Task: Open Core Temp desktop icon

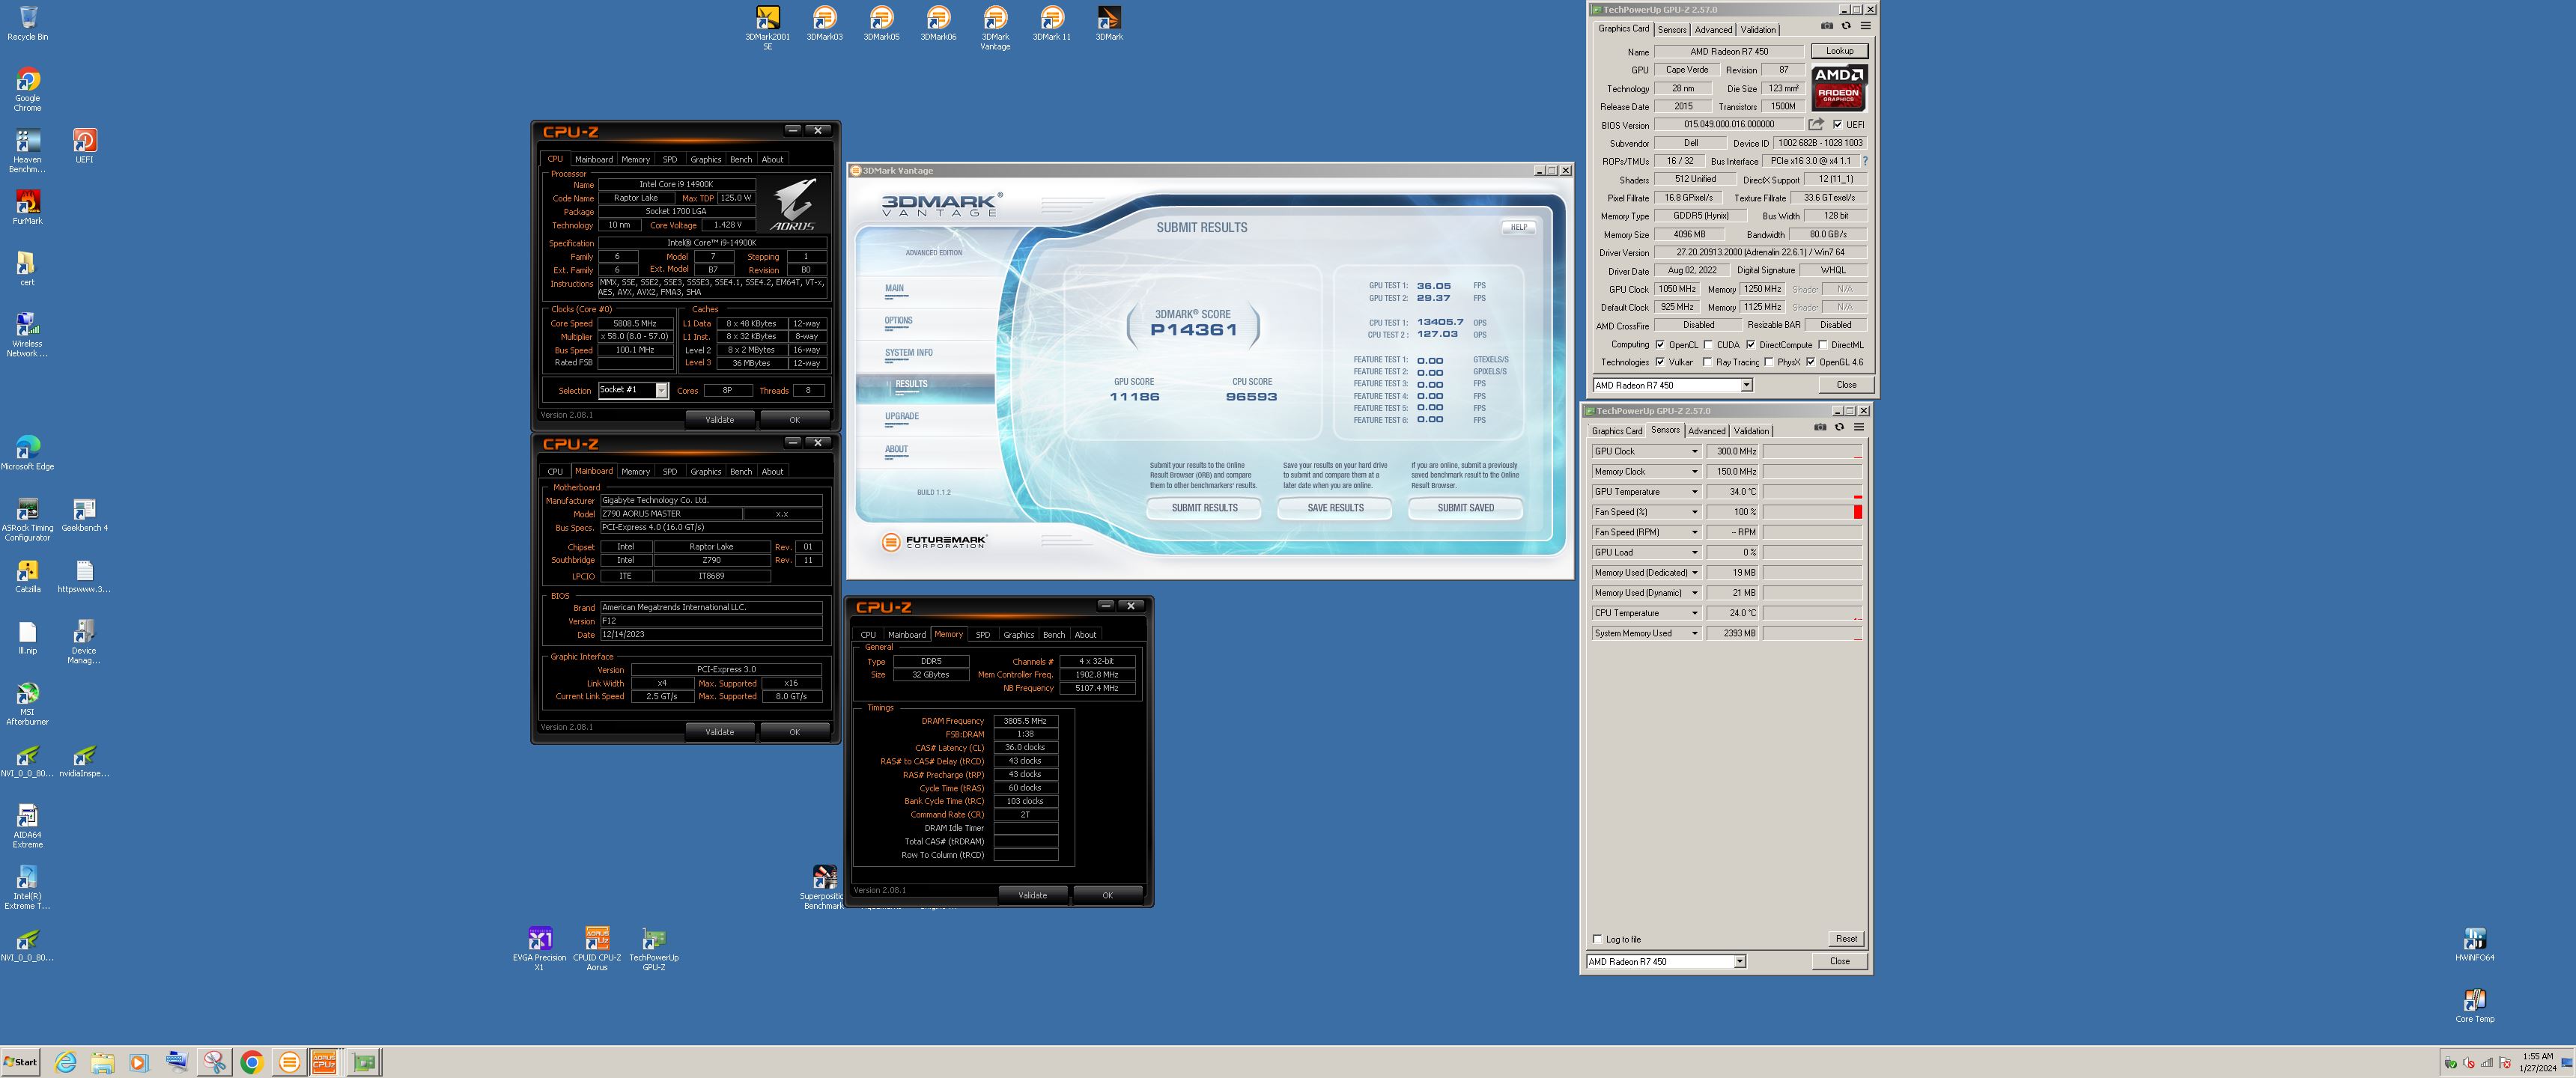Action: (2474, 1005)
